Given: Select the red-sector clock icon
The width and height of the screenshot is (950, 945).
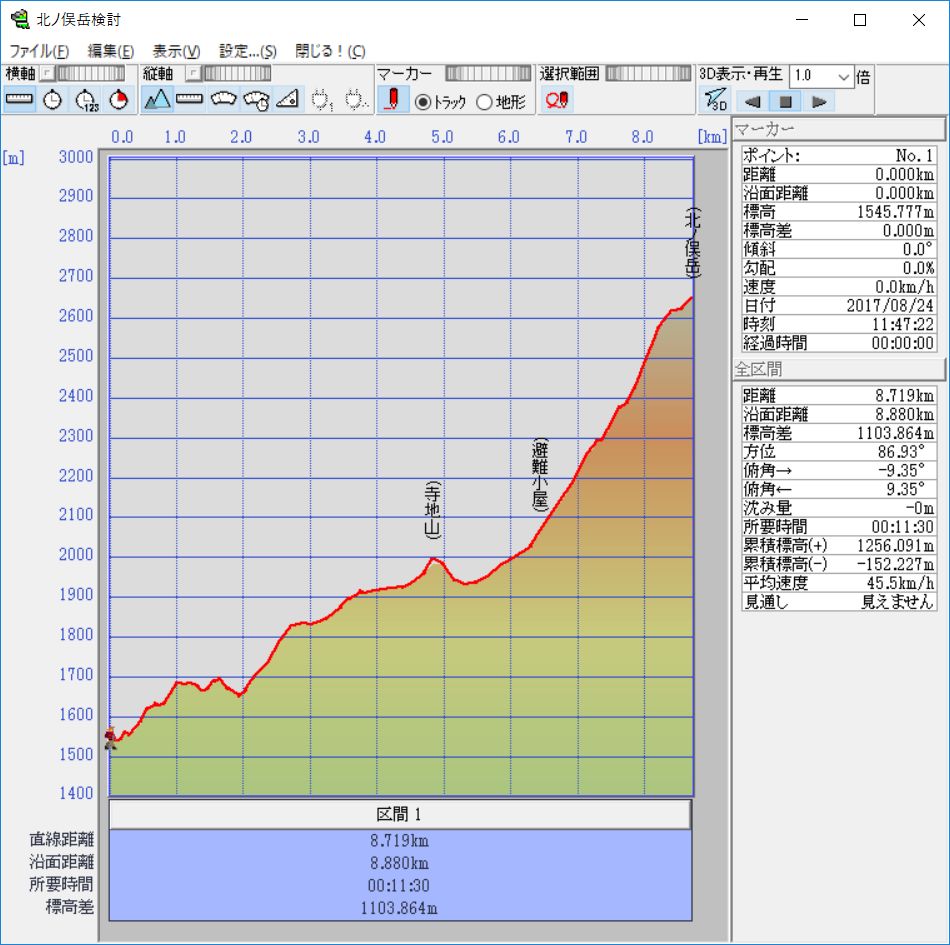Looking at the screenshot, I should point(119,99).
